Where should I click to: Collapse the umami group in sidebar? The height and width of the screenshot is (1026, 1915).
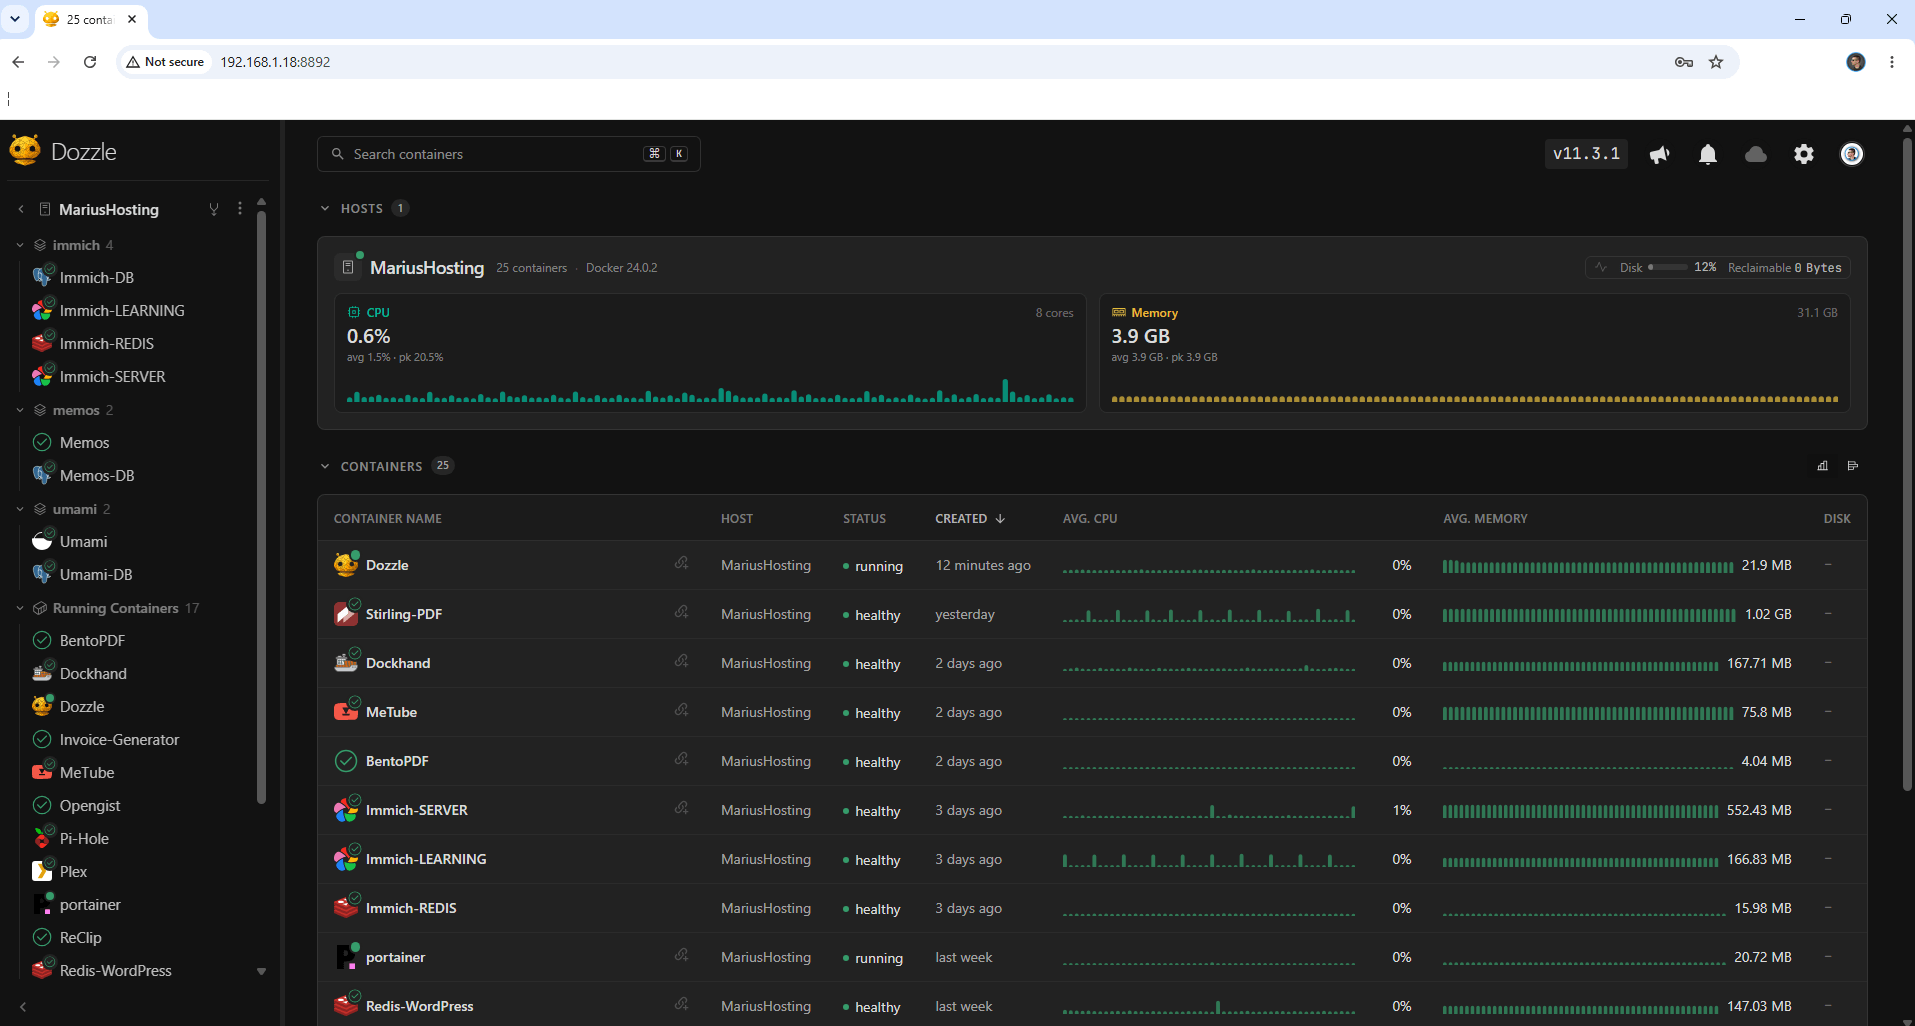[x=20, y=509]
